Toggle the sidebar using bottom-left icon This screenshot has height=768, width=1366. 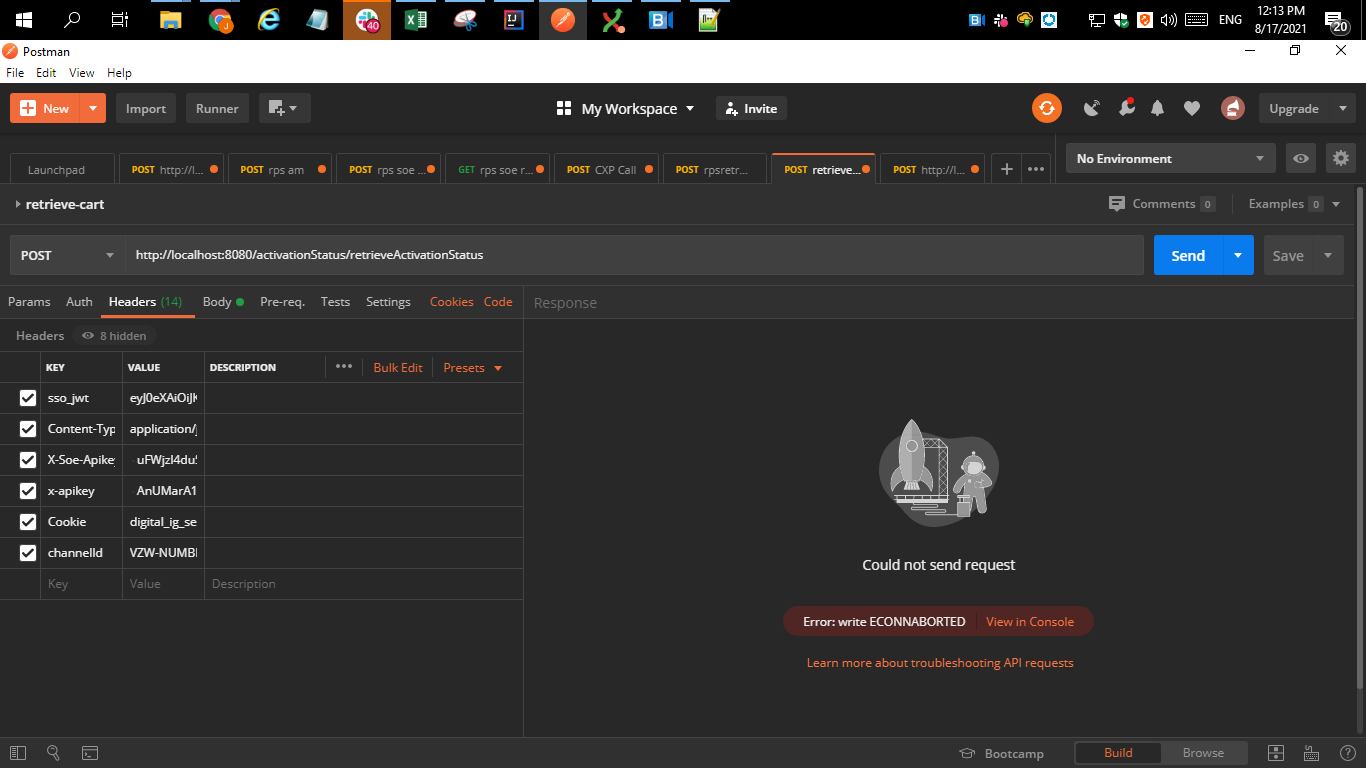(x=16, y=753)
